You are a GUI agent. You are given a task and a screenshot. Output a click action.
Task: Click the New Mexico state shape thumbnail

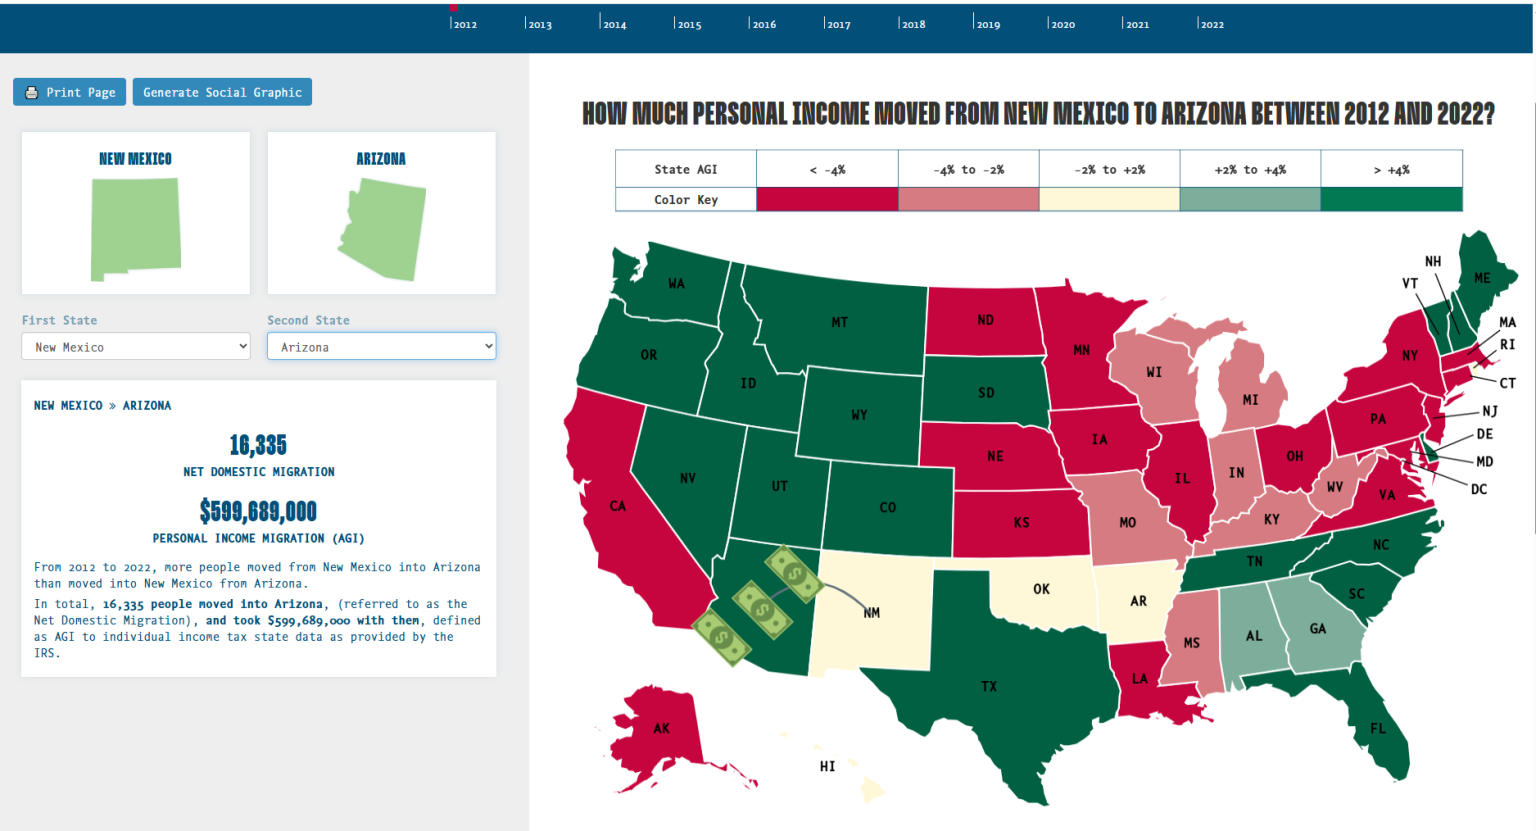(x=136, y=228)
